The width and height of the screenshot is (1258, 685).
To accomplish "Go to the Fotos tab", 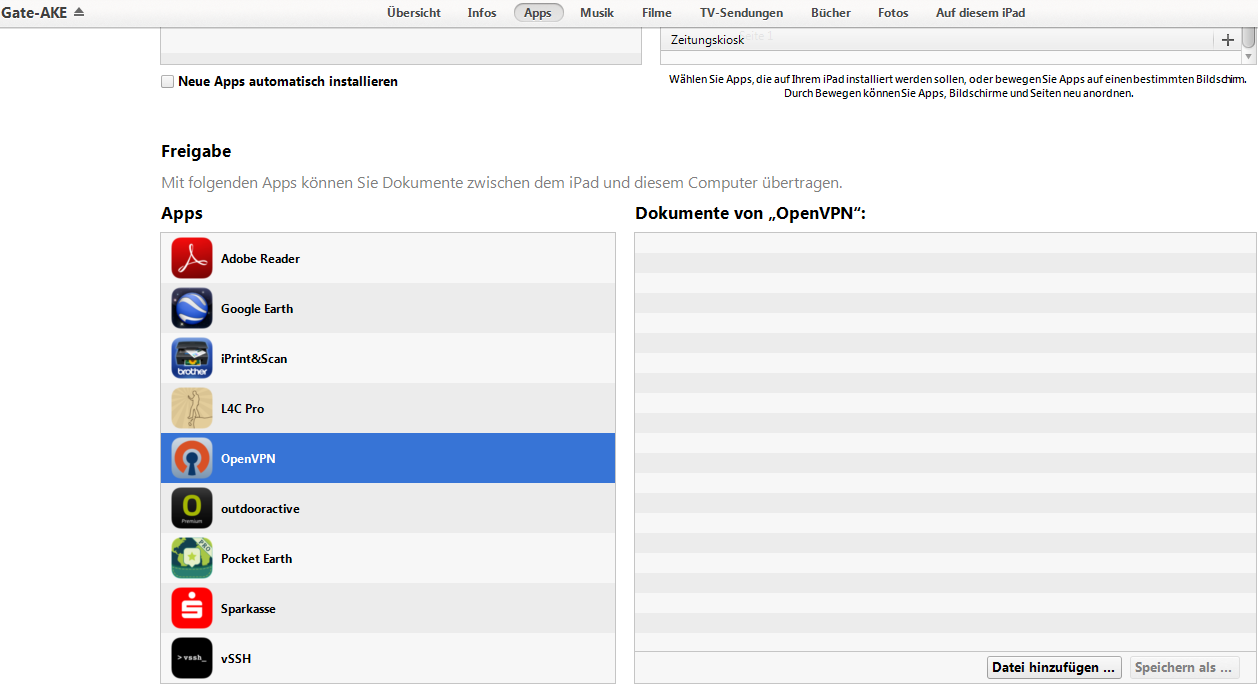I will coord(893,13).
